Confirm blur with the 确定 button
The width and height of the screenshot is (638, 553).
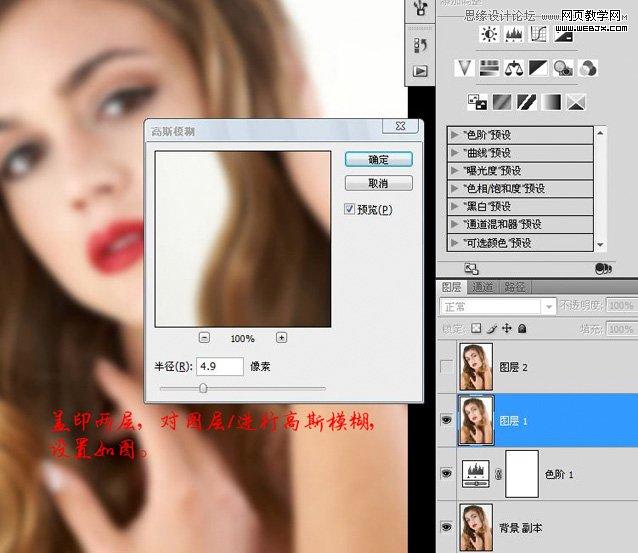tap(378, 159)
